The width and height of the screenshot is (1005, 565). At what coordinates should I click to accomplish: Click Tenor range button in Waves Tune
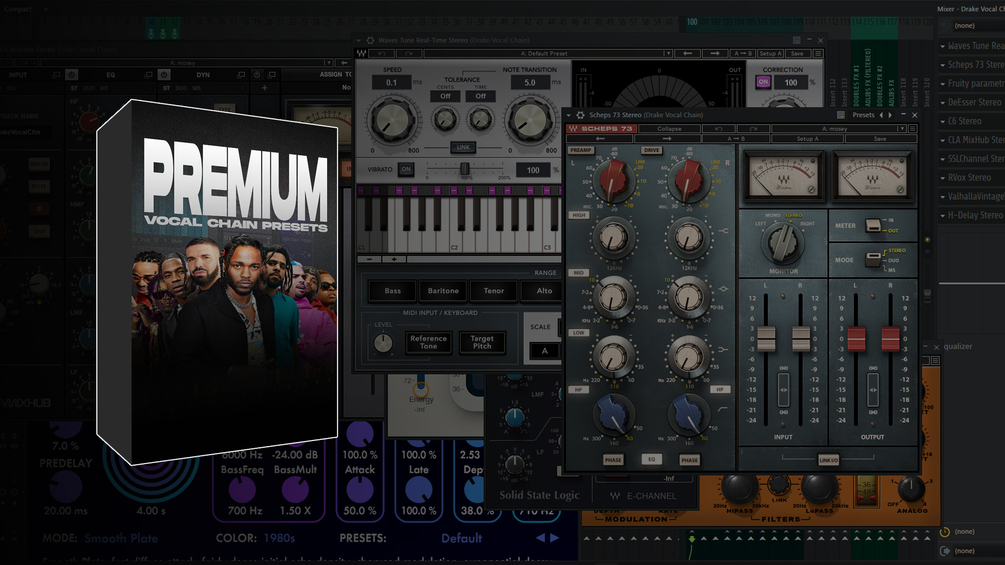tap(494, 291)
